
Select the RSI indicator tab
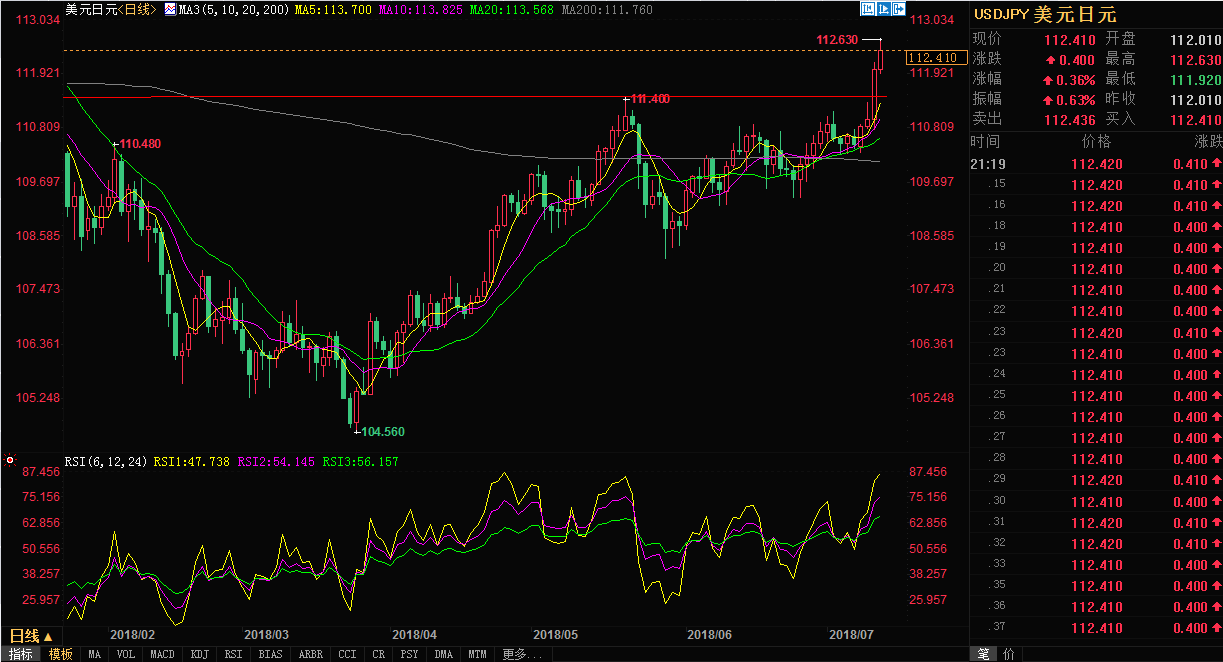tap(233, 654)
